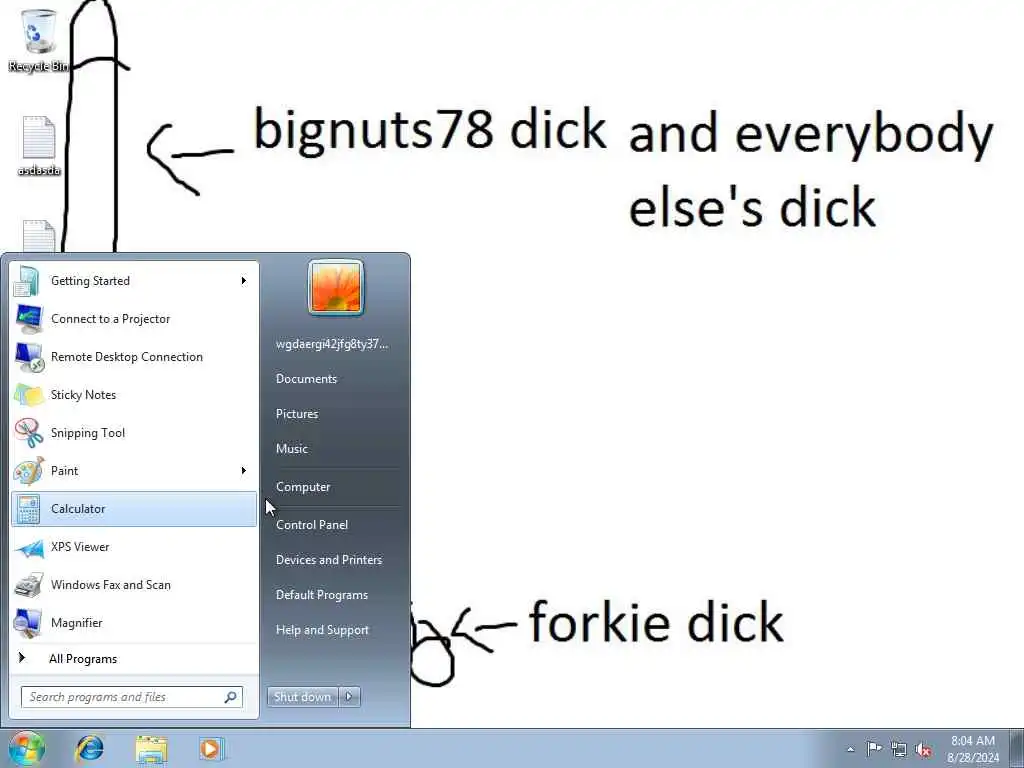Expand the Paint recent files arrow
This screenshot has width=1024, height=768.
point(244,471)
